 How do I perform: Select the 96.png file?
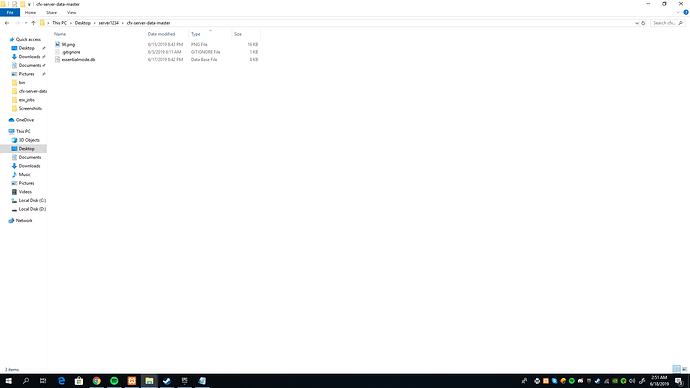[68, 44]
